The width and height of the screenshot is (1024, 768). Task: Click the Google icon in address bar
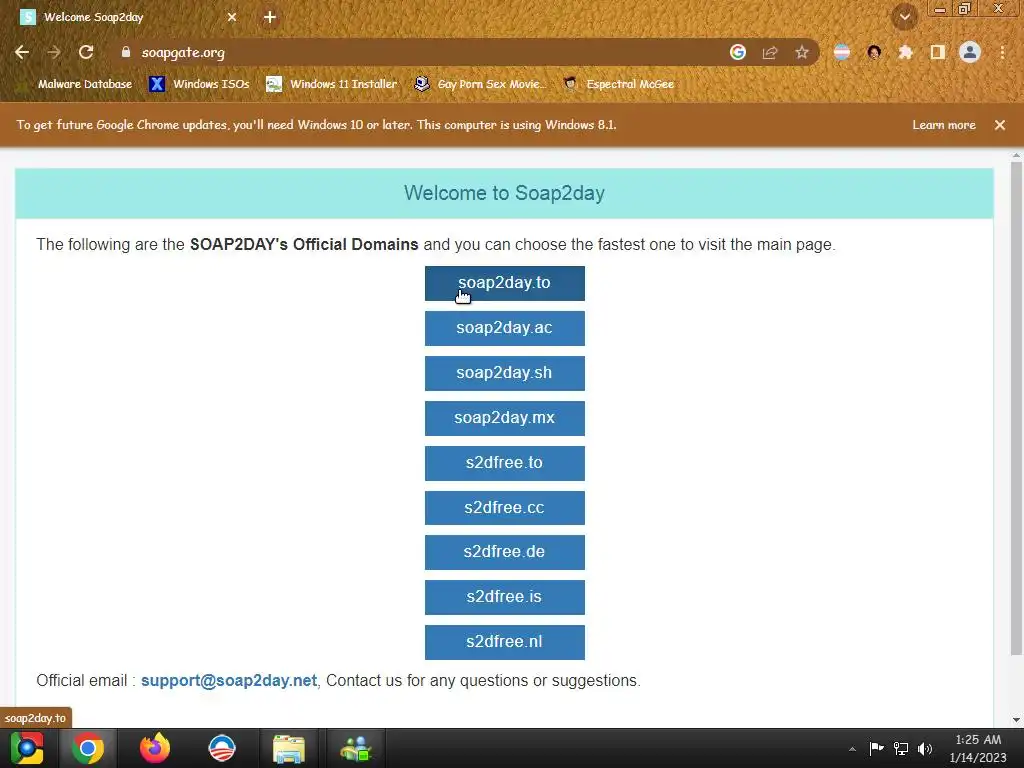(738, 52)
